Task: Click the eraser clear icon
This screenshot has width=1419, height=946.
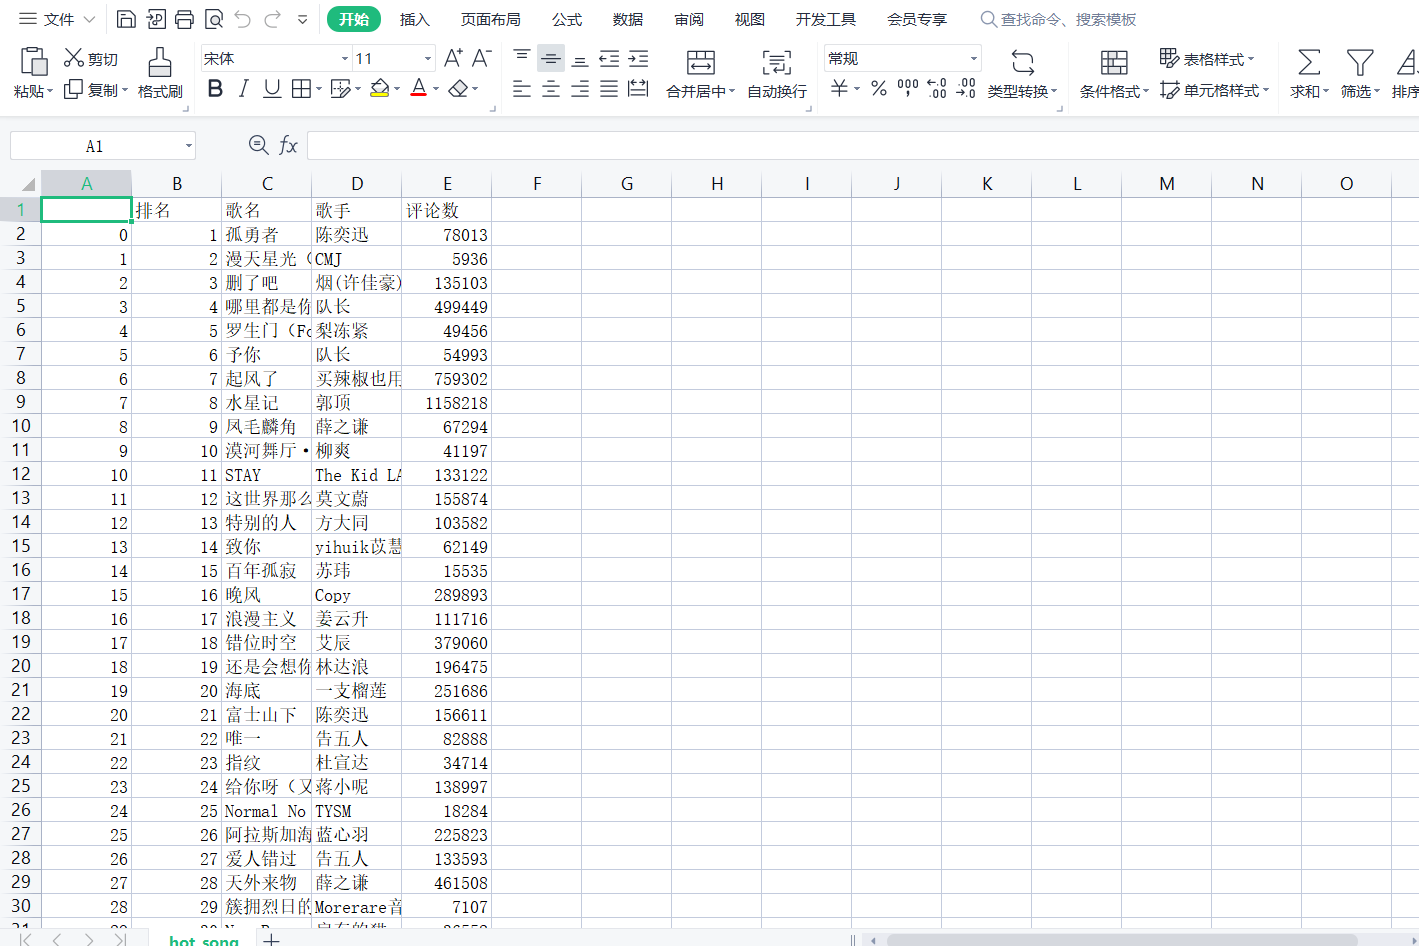Action: point(458,89)
